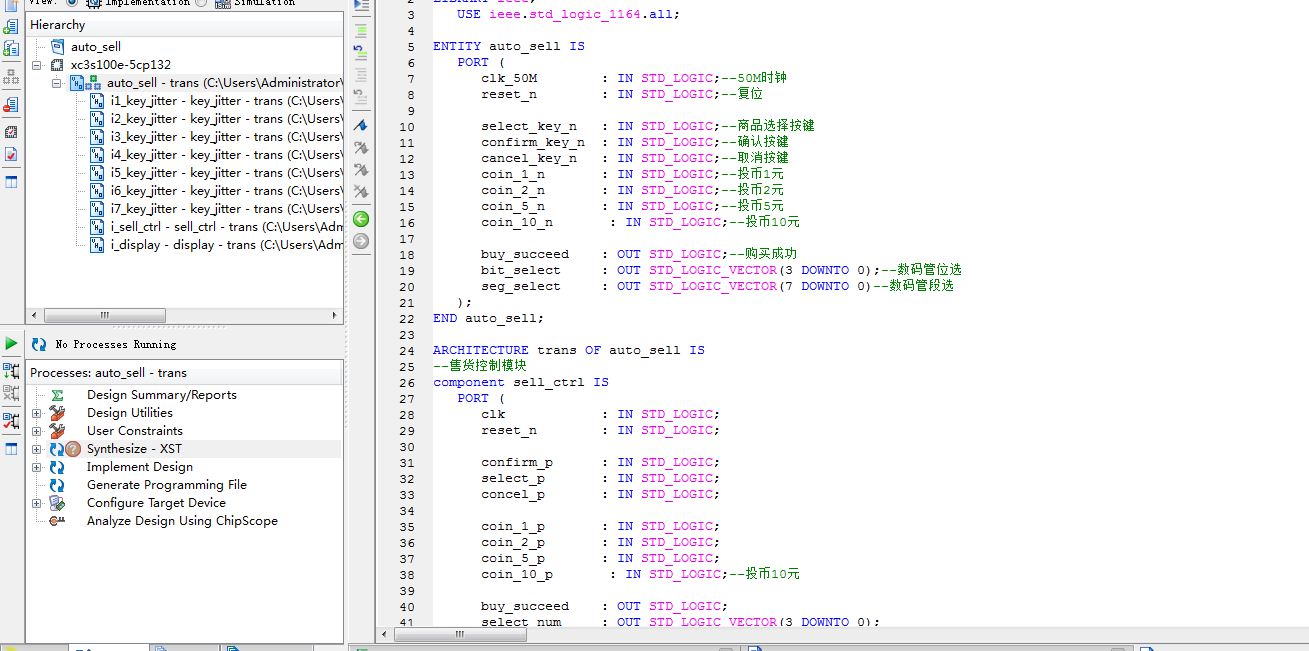
Task: Click the greyed Rerun process icon
Action: point(11,394)
